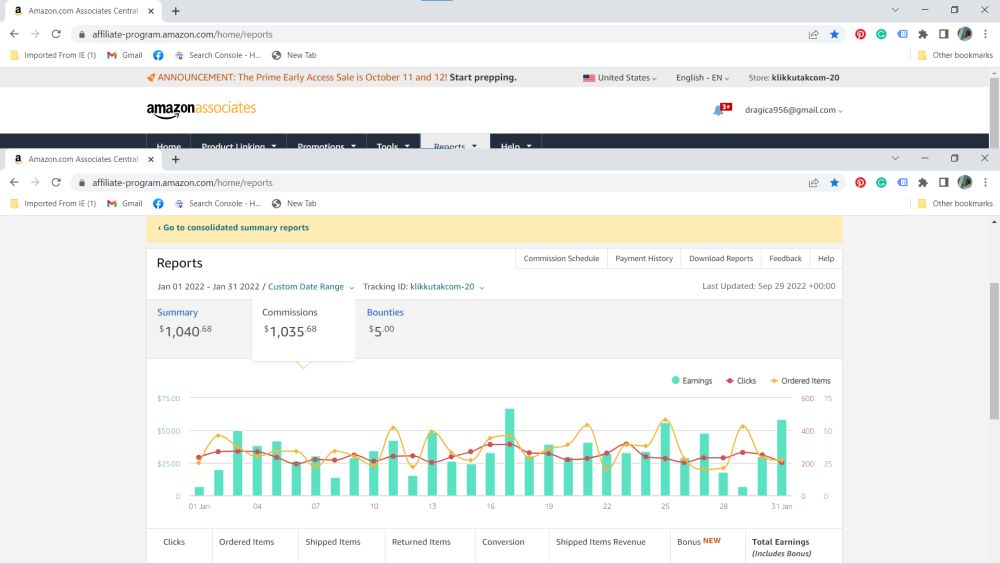This screenshot has height=563, width=1000.
Task: Open the Facebook bookmark in the lower window
Action: pos(158,203)
